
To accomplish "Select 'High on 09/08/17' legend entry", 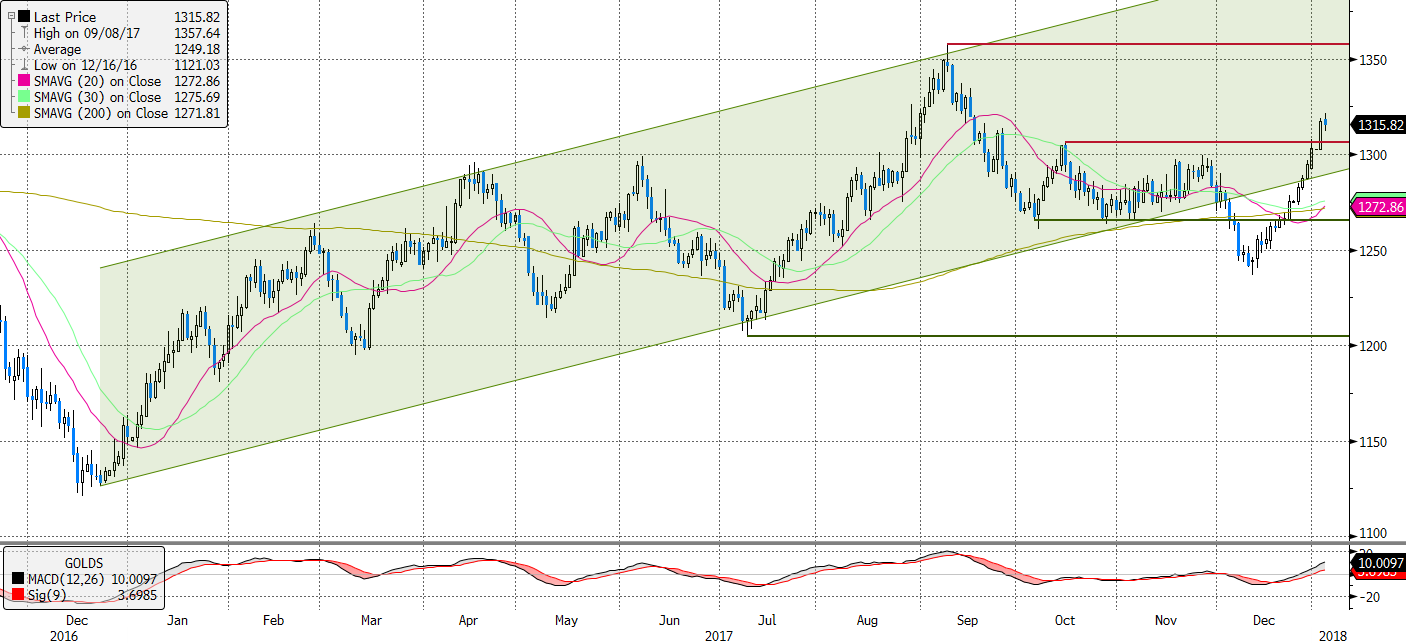I will (x=86, y=33).
